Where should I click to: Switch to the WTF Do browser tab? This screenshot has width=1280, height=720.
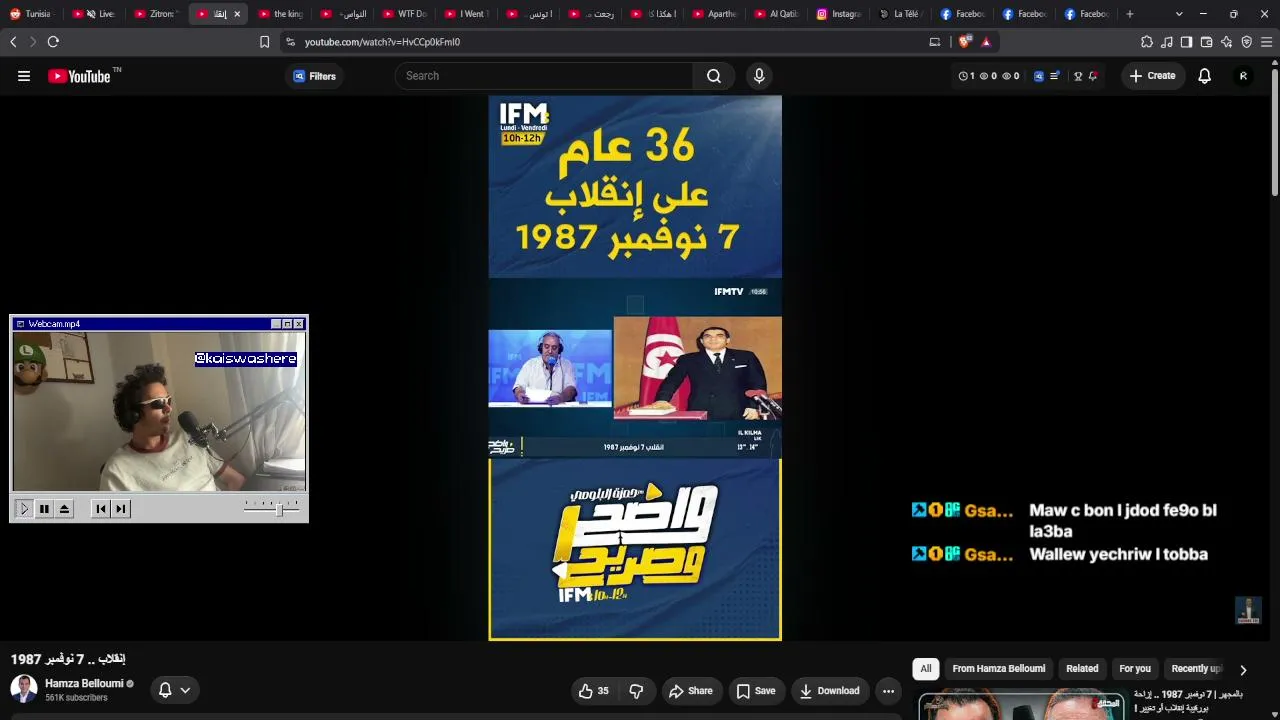coord(405,14)
